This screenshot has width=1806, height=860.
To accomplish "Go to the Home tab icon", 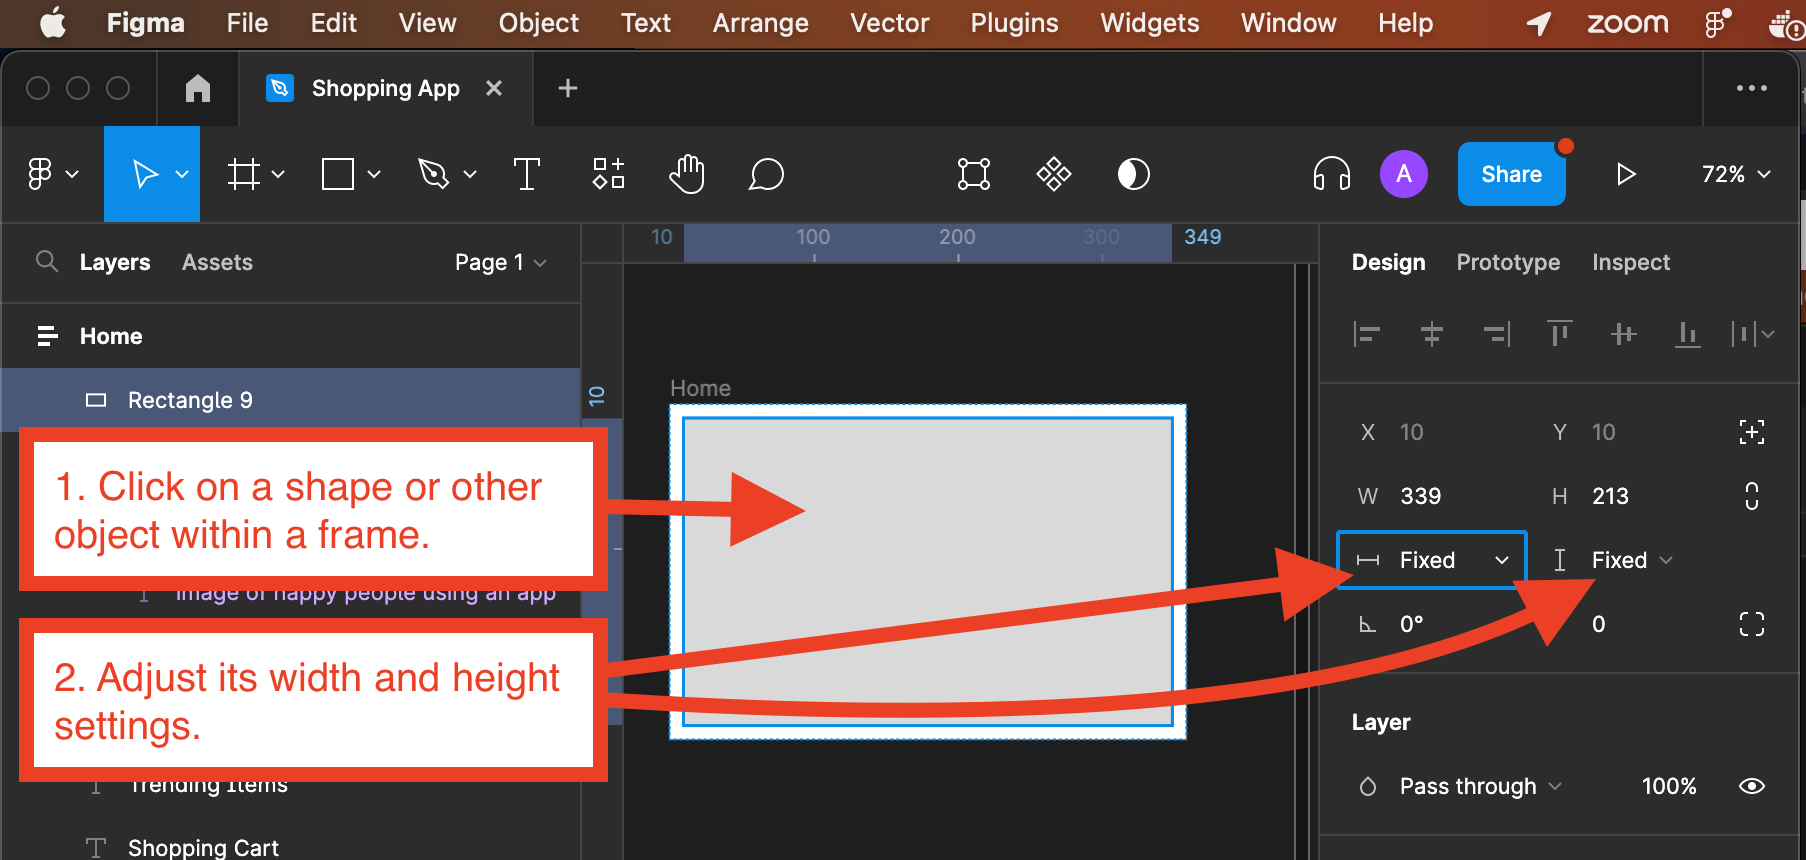I will pyautogui.click(x=198, y=88).
